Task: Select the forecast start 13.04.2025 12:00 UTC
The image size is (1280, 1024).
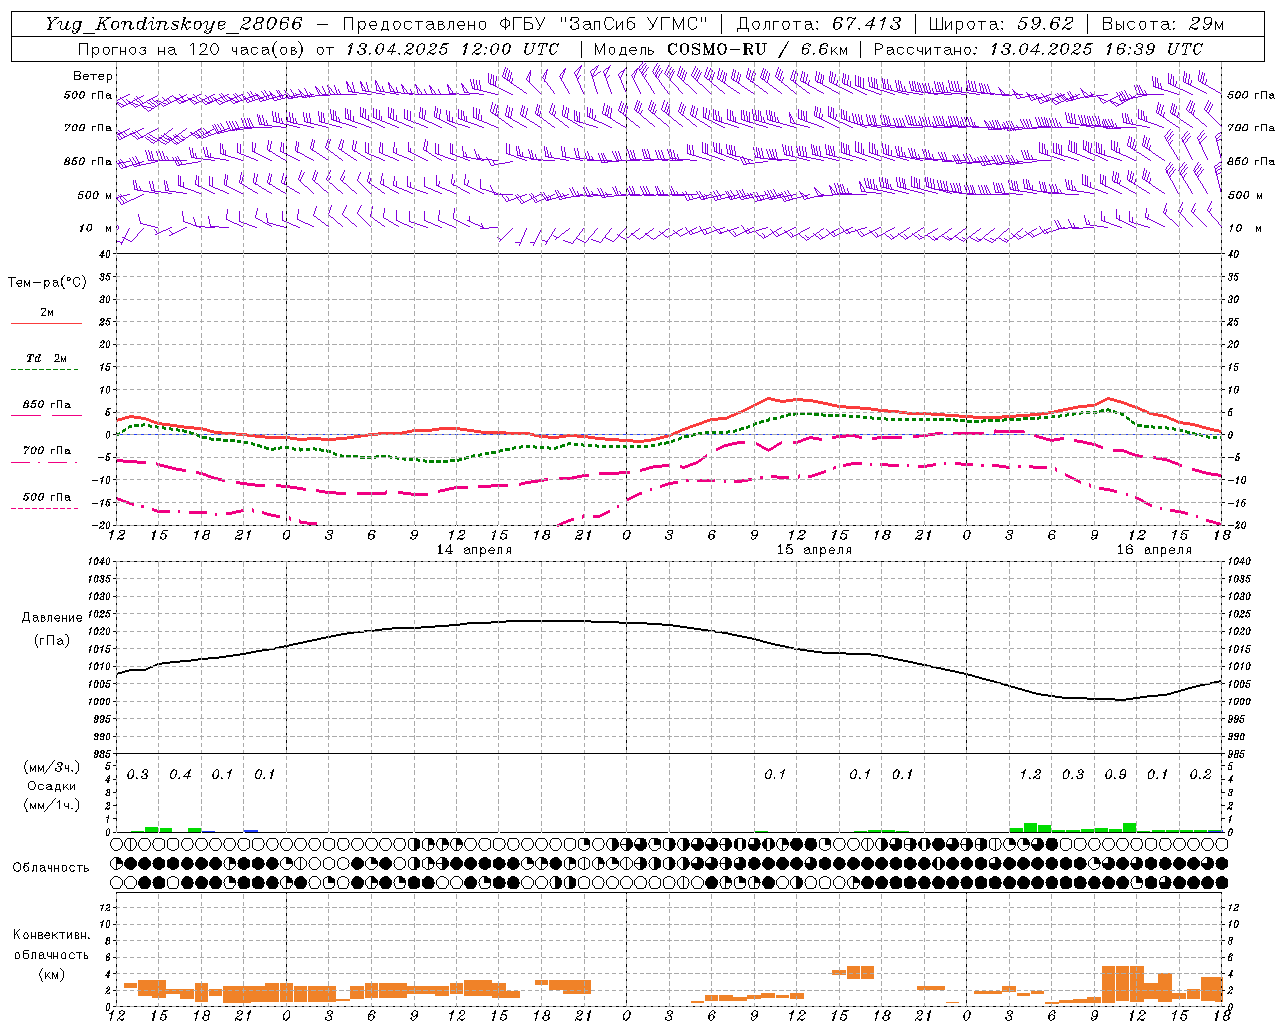Action: pos(452,49)
